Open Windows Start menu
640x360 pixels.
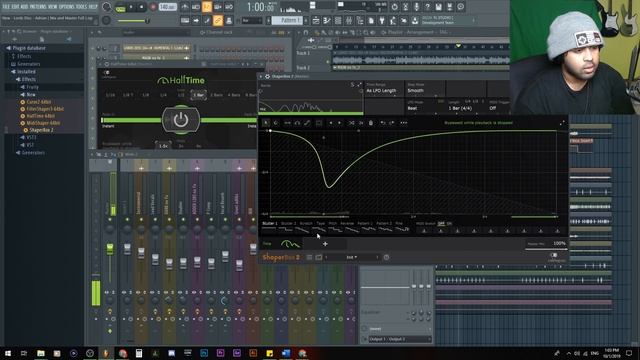(8, 353)
